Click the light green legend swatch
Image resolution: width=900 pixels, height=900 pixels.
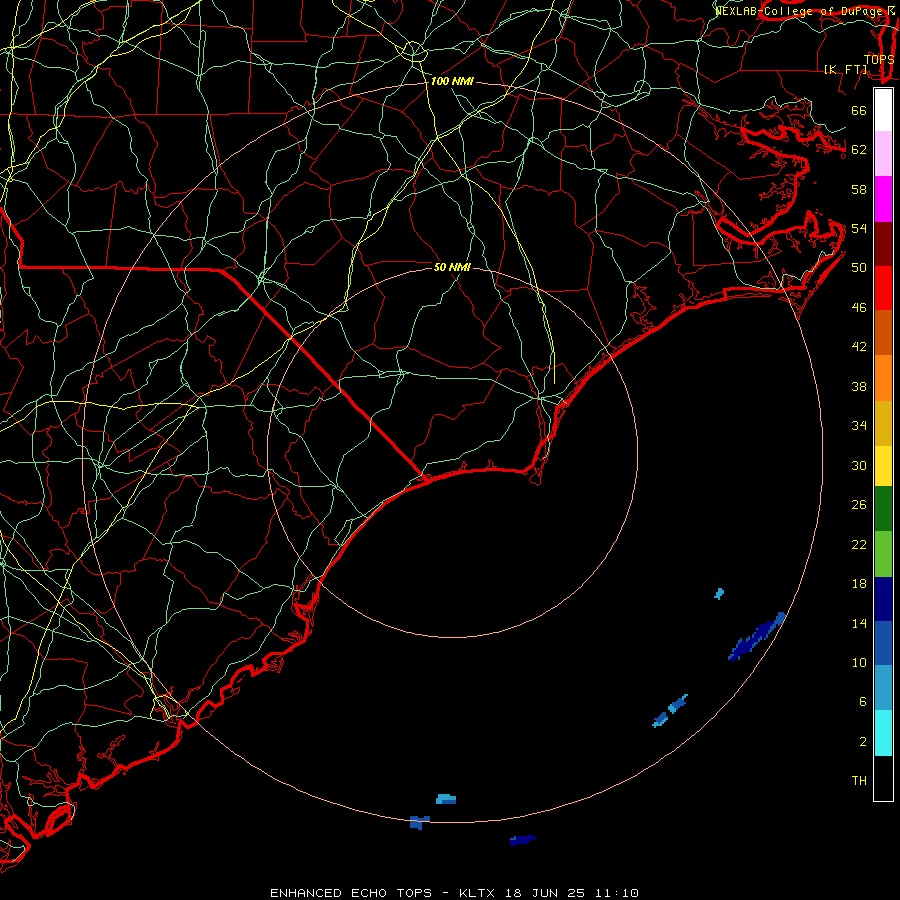click(x=883, y=554)
